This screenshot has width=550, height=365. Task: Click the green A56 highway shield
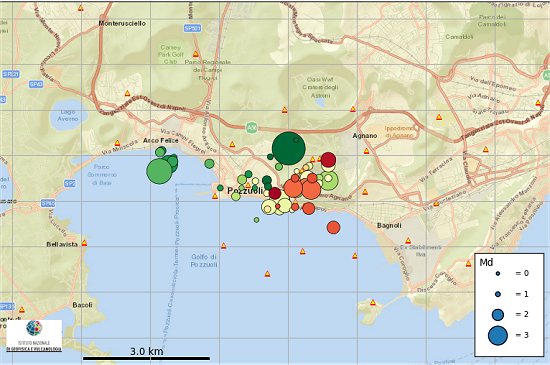coord(251,127)
